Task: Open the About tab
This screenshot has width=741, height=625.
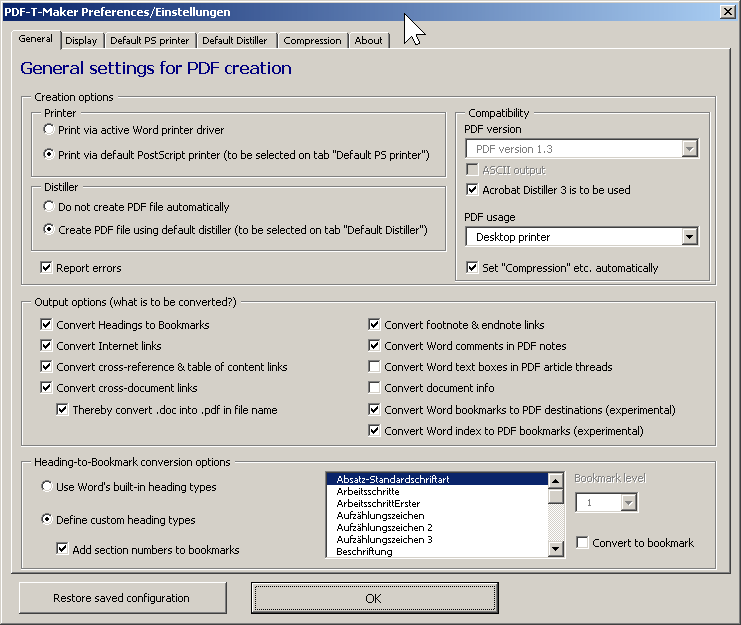Action: pos(368,41)
